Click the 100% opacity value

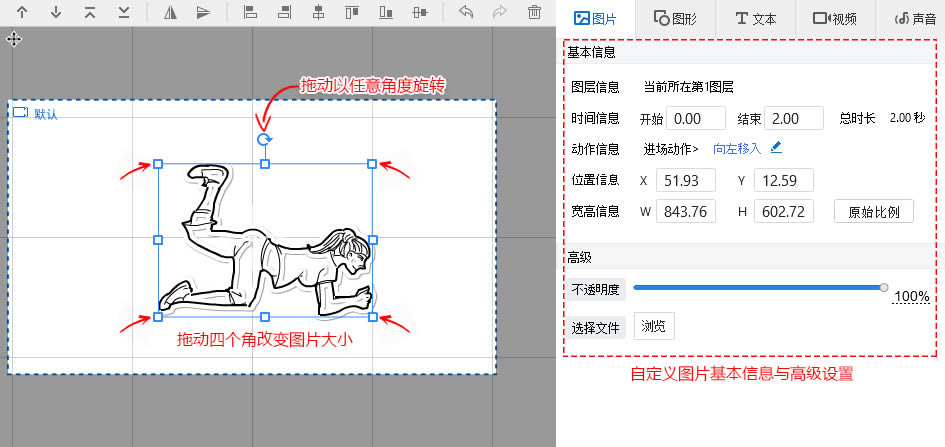[911, 296]
